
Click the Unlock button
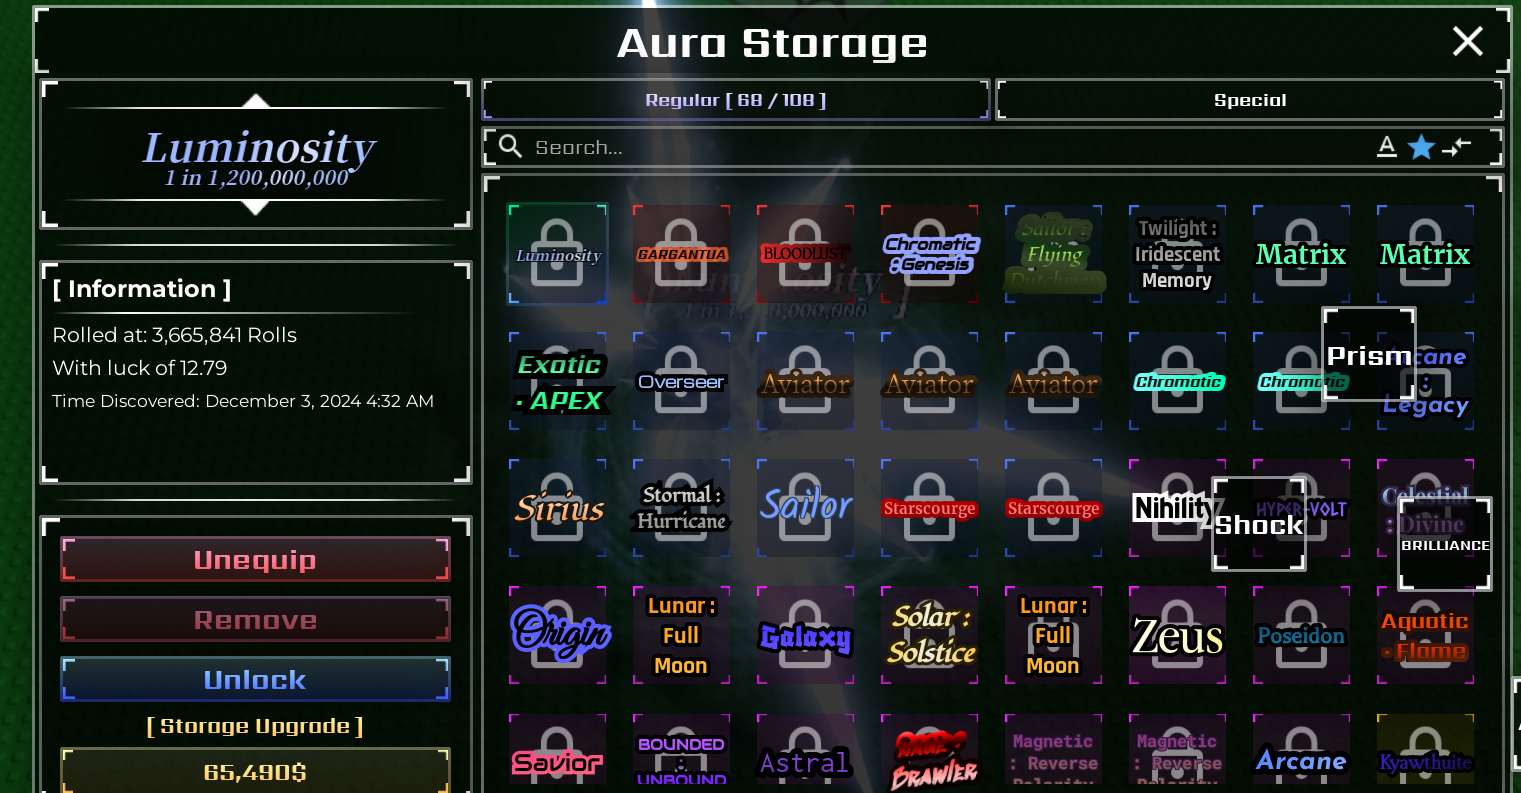pos(255,680)
